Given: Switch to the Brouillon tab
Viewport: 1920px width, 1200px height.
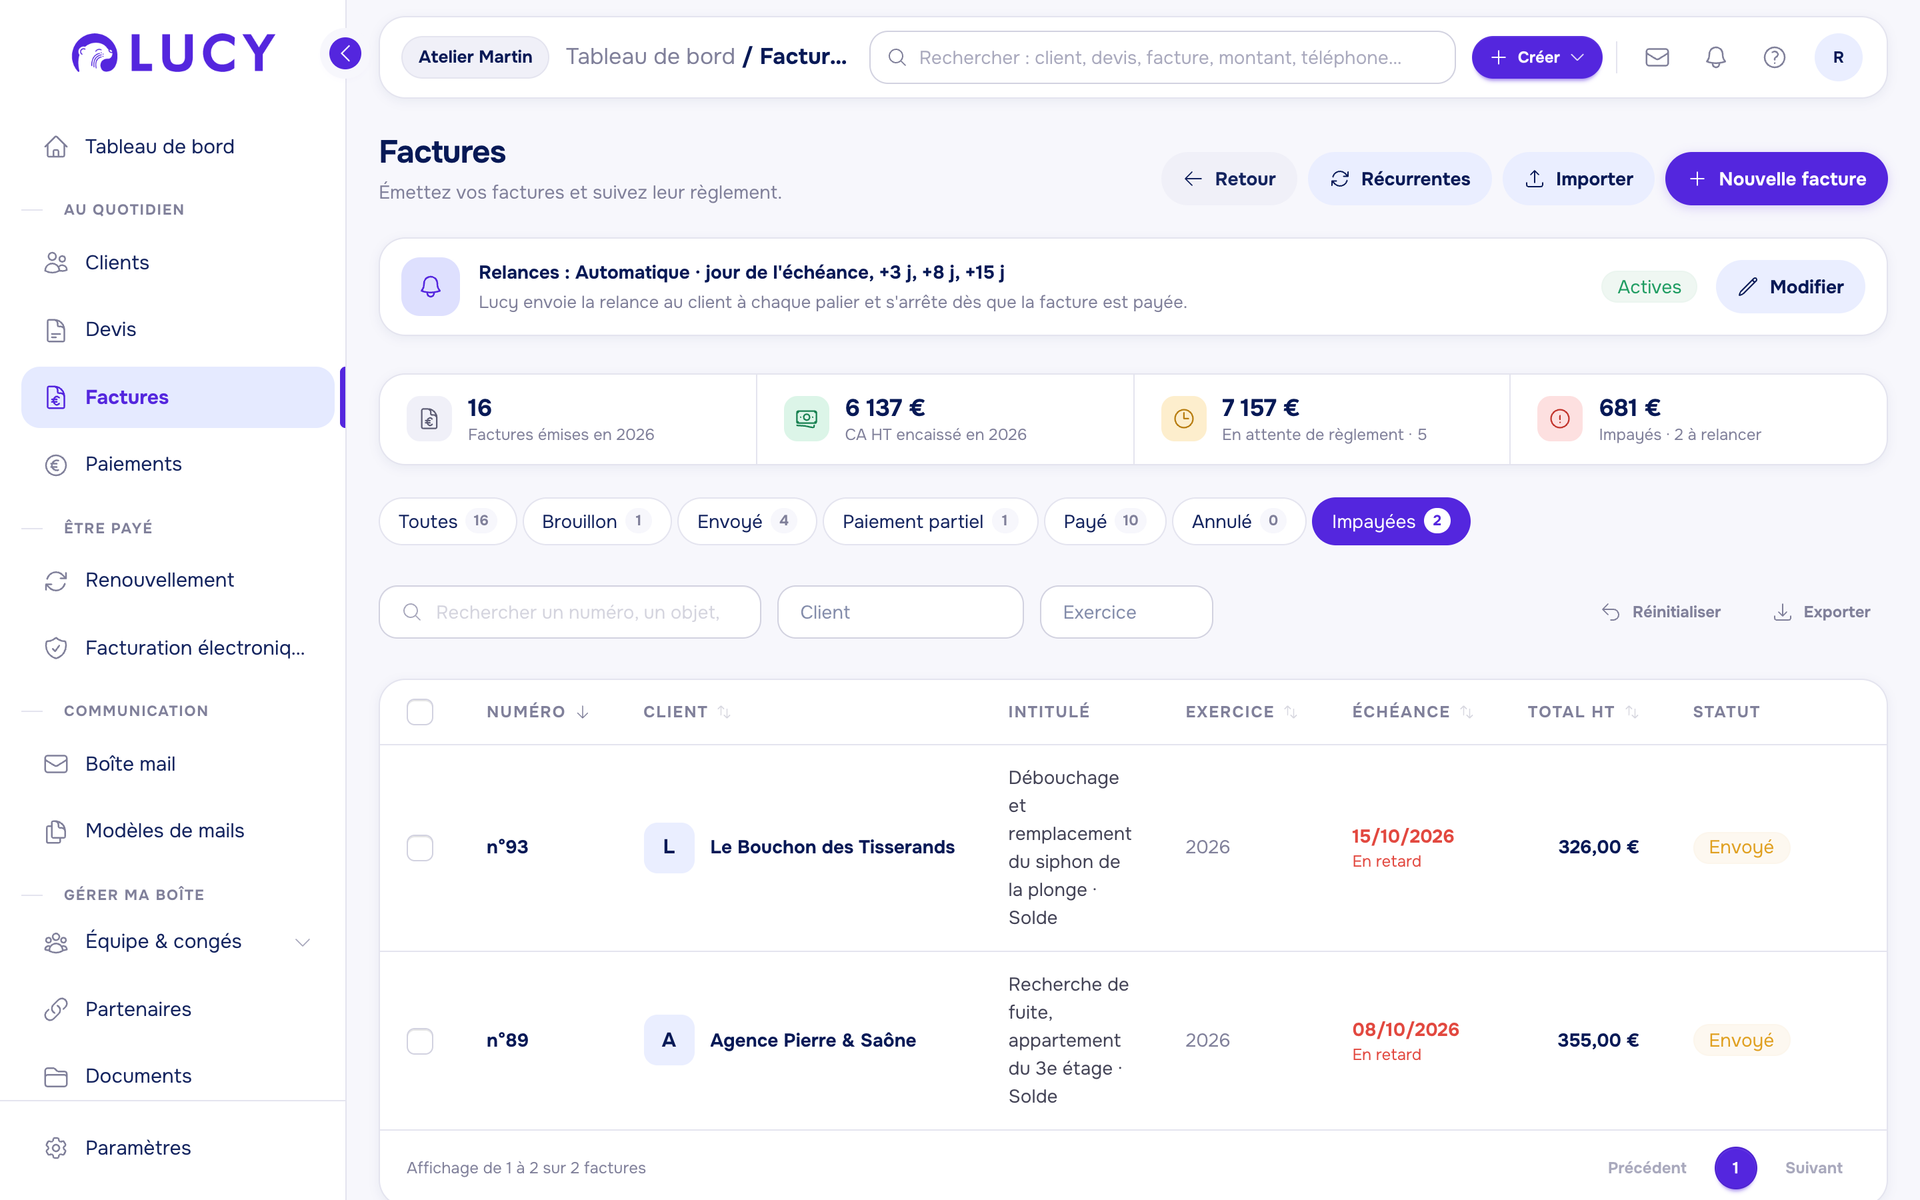Looking at the screenshot, I should click(x=597, y=521).
